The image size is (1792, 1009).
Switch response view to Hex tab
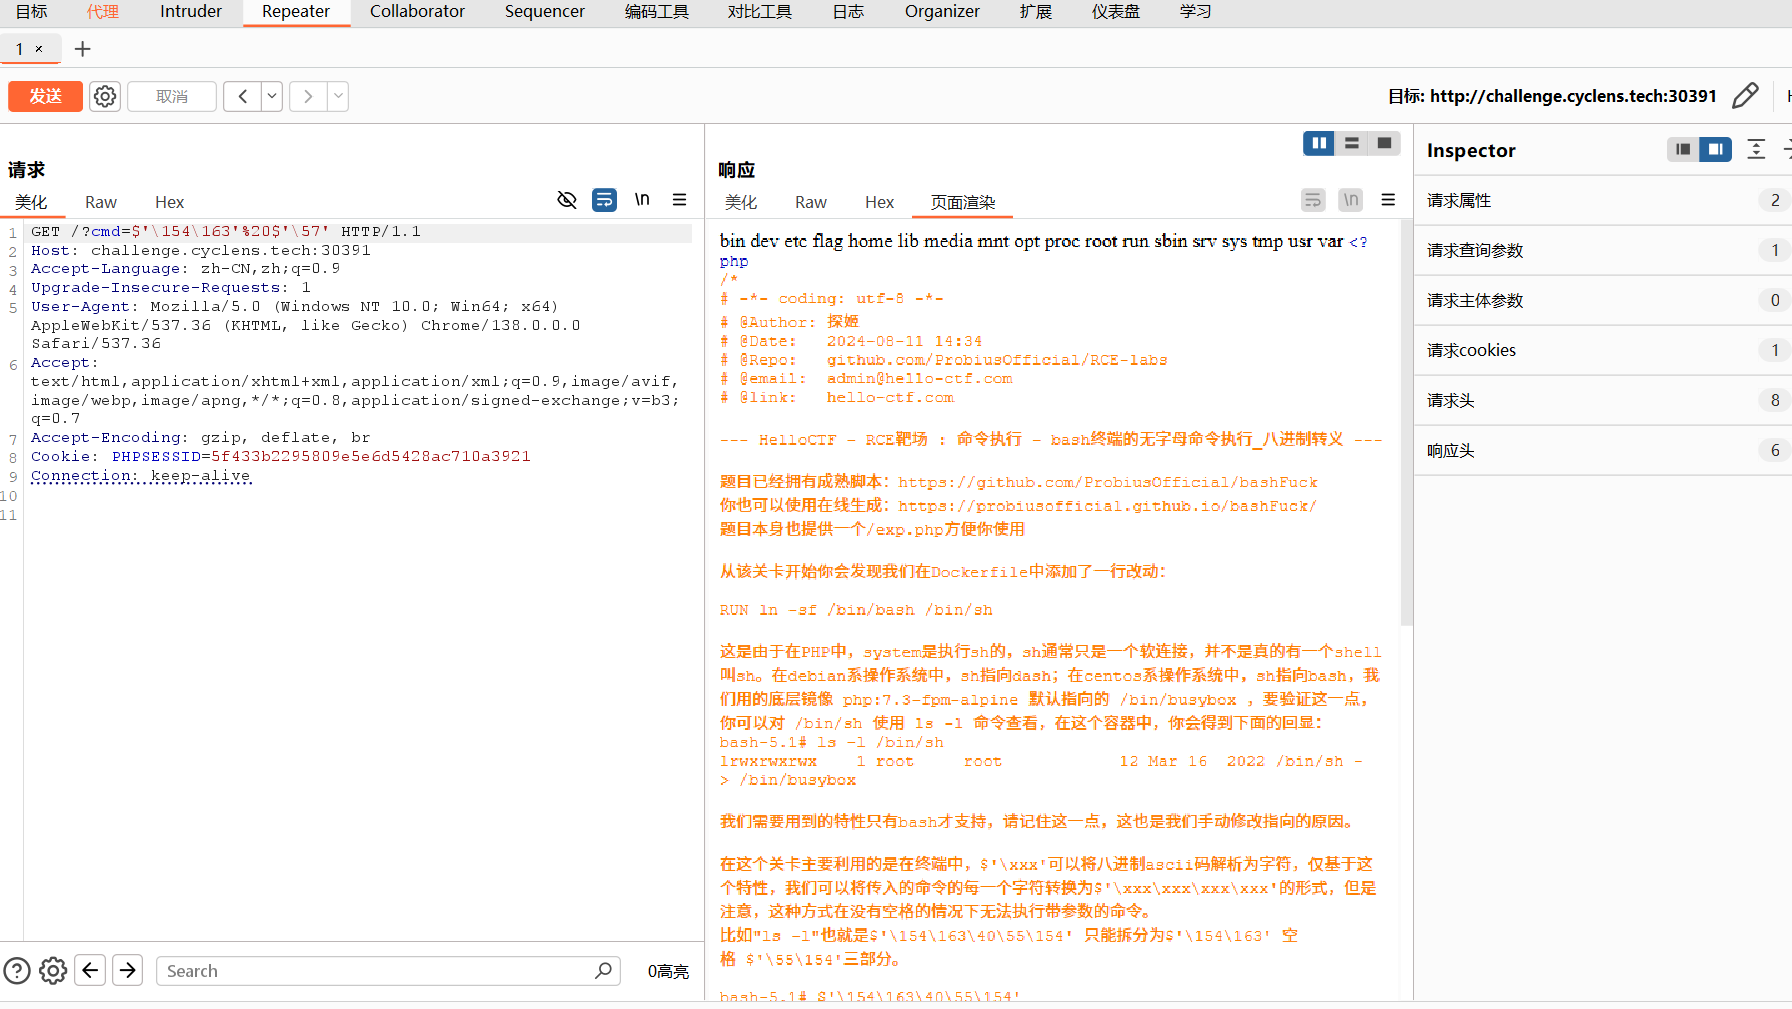coord(879,202)
